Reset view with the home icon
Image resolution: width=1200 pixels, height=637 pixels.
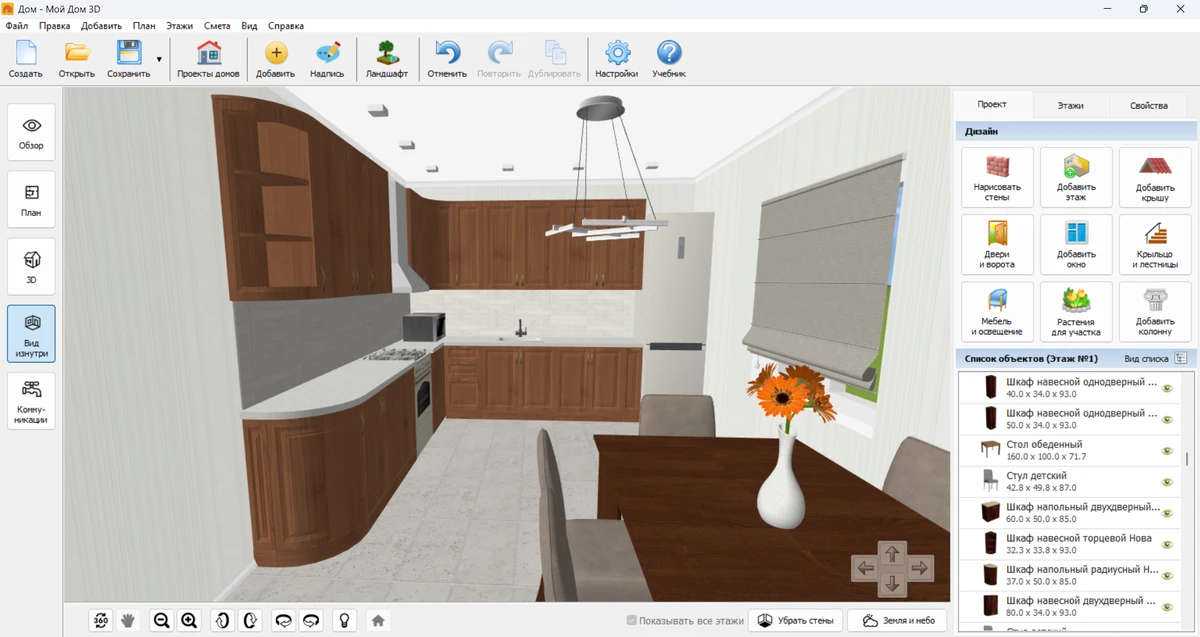pyautogui.click(x=378, y=620)
